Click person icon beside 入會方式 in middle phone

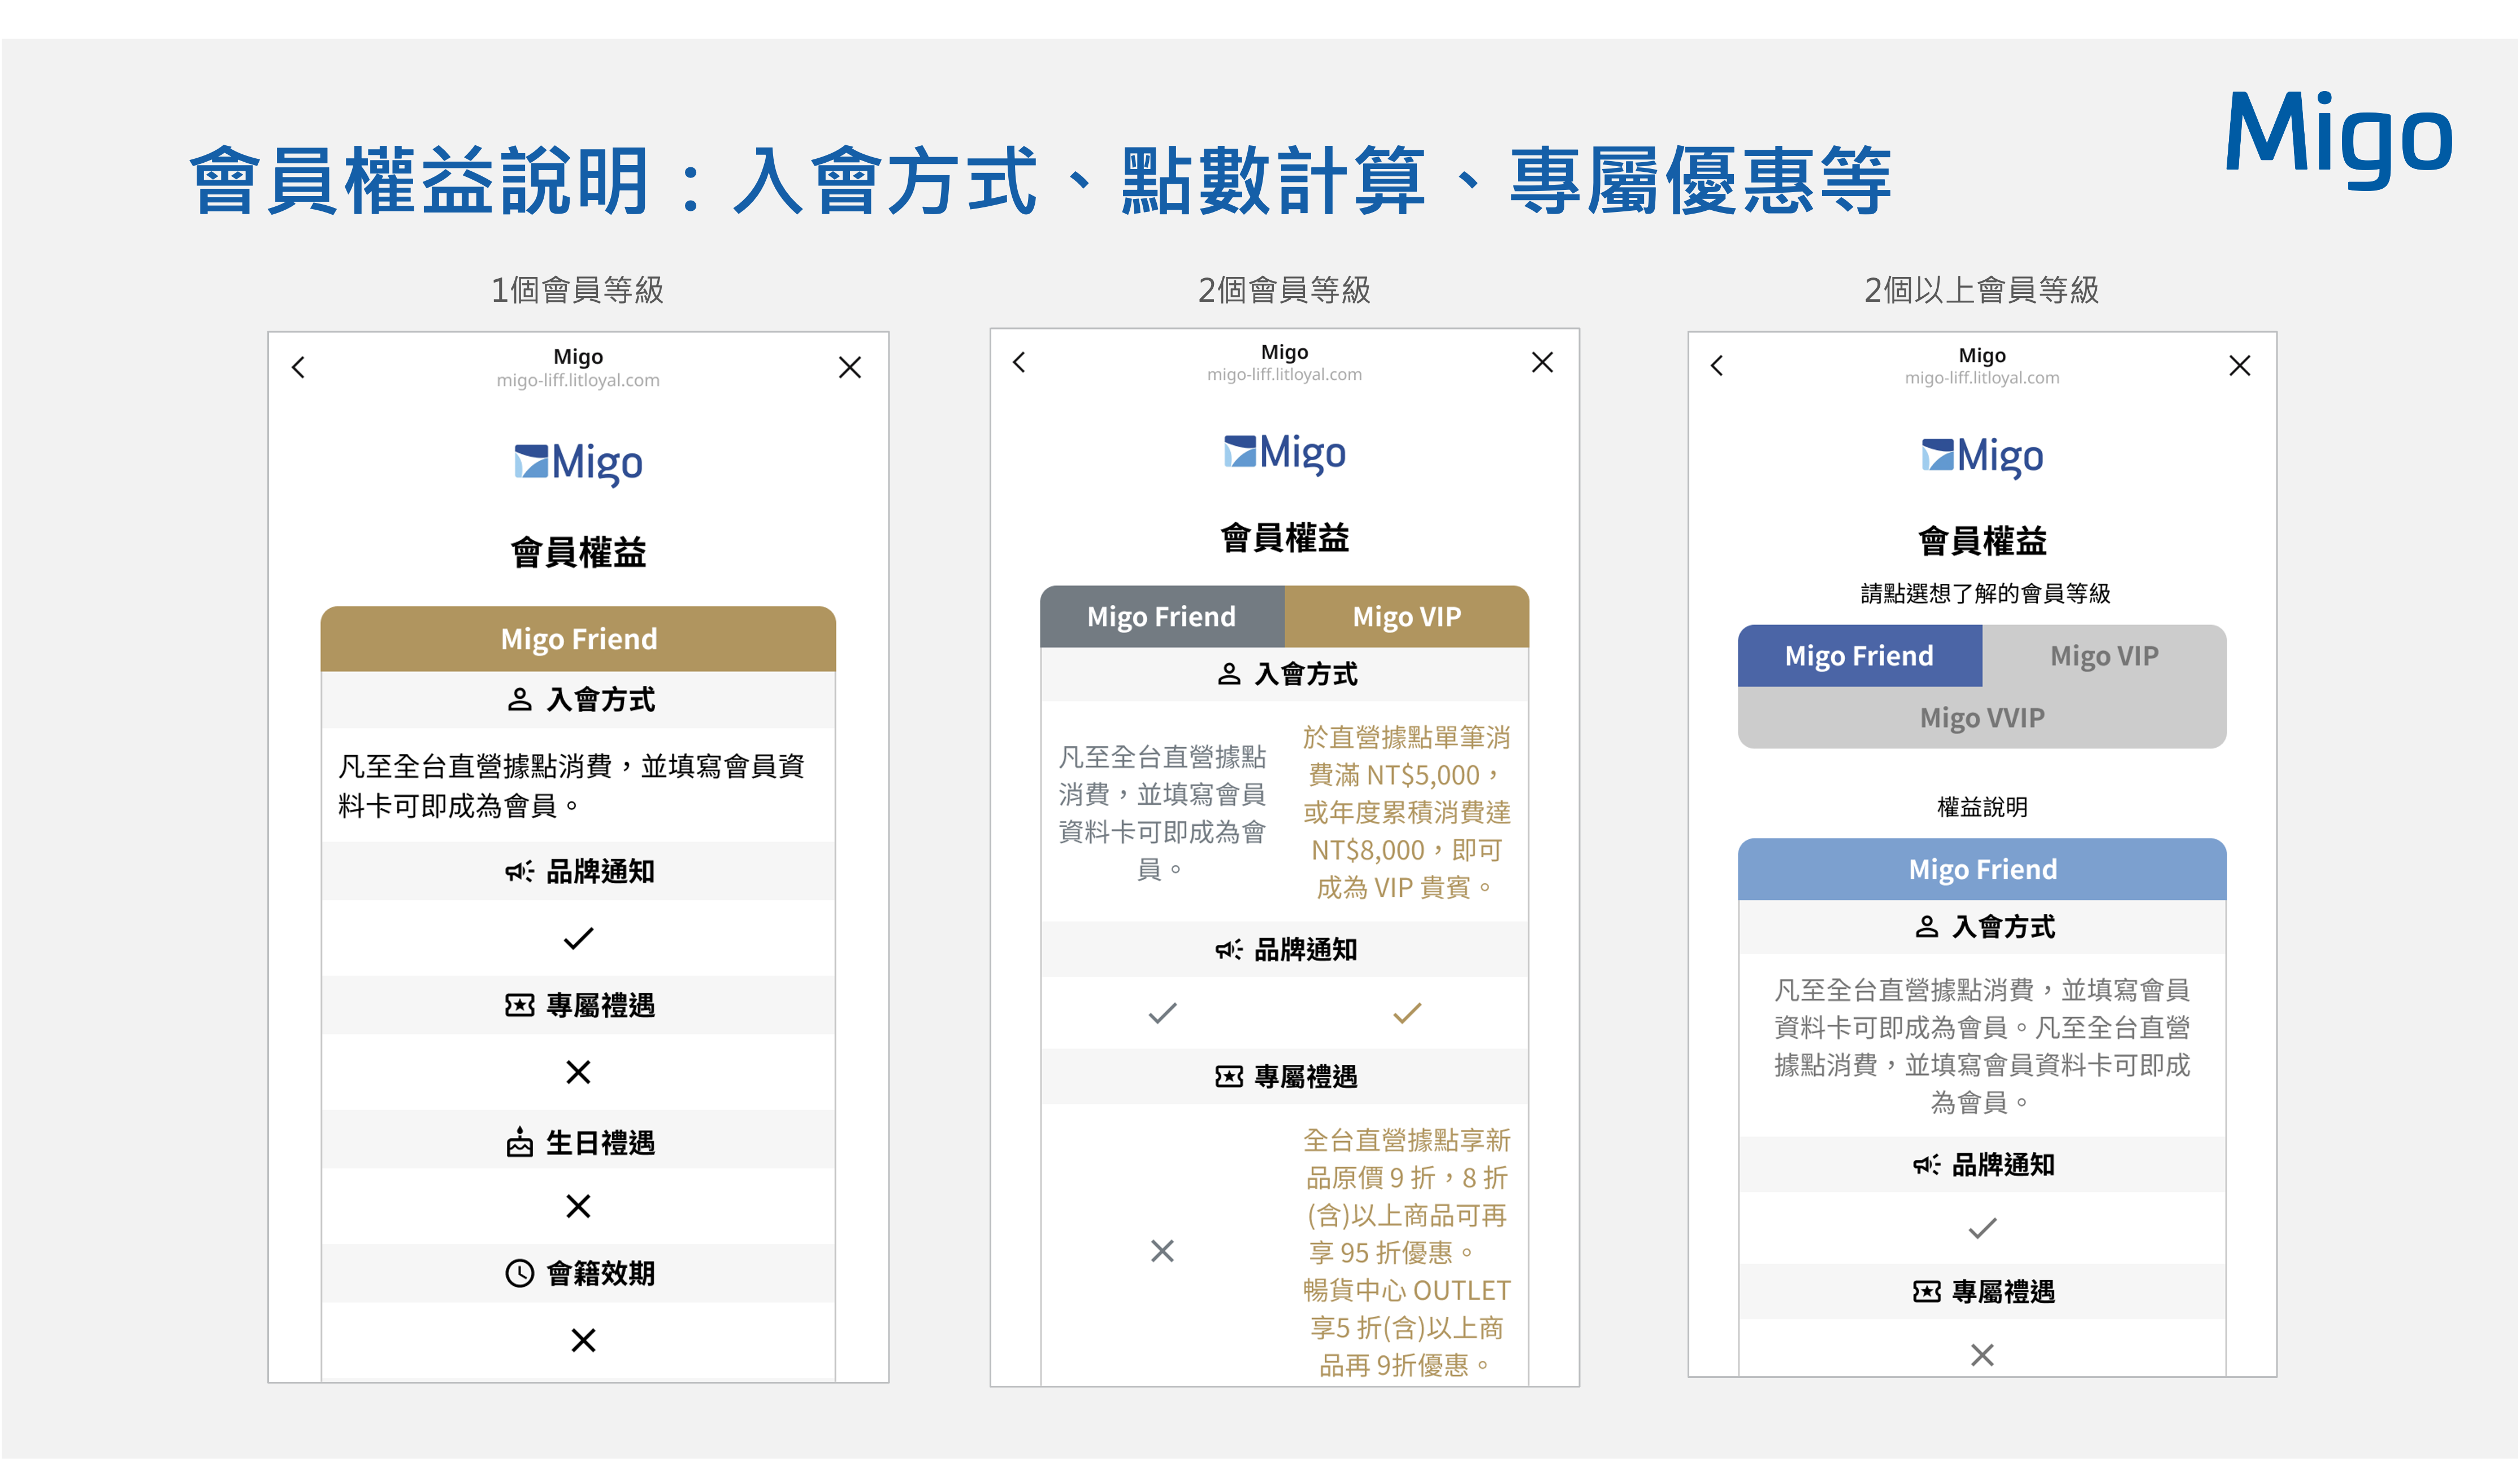1229,674
